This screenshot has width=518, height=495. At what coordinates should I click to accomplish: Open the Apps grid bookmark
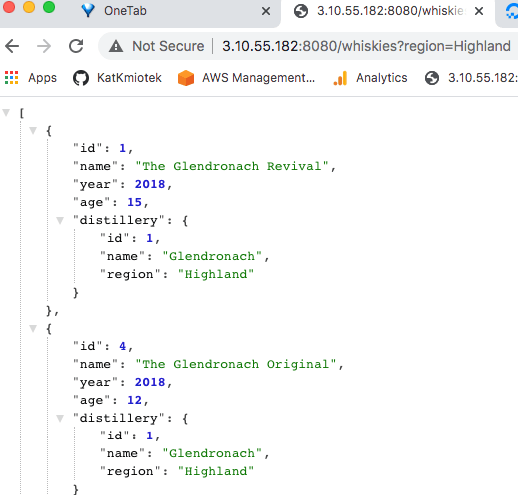[31, 78]
